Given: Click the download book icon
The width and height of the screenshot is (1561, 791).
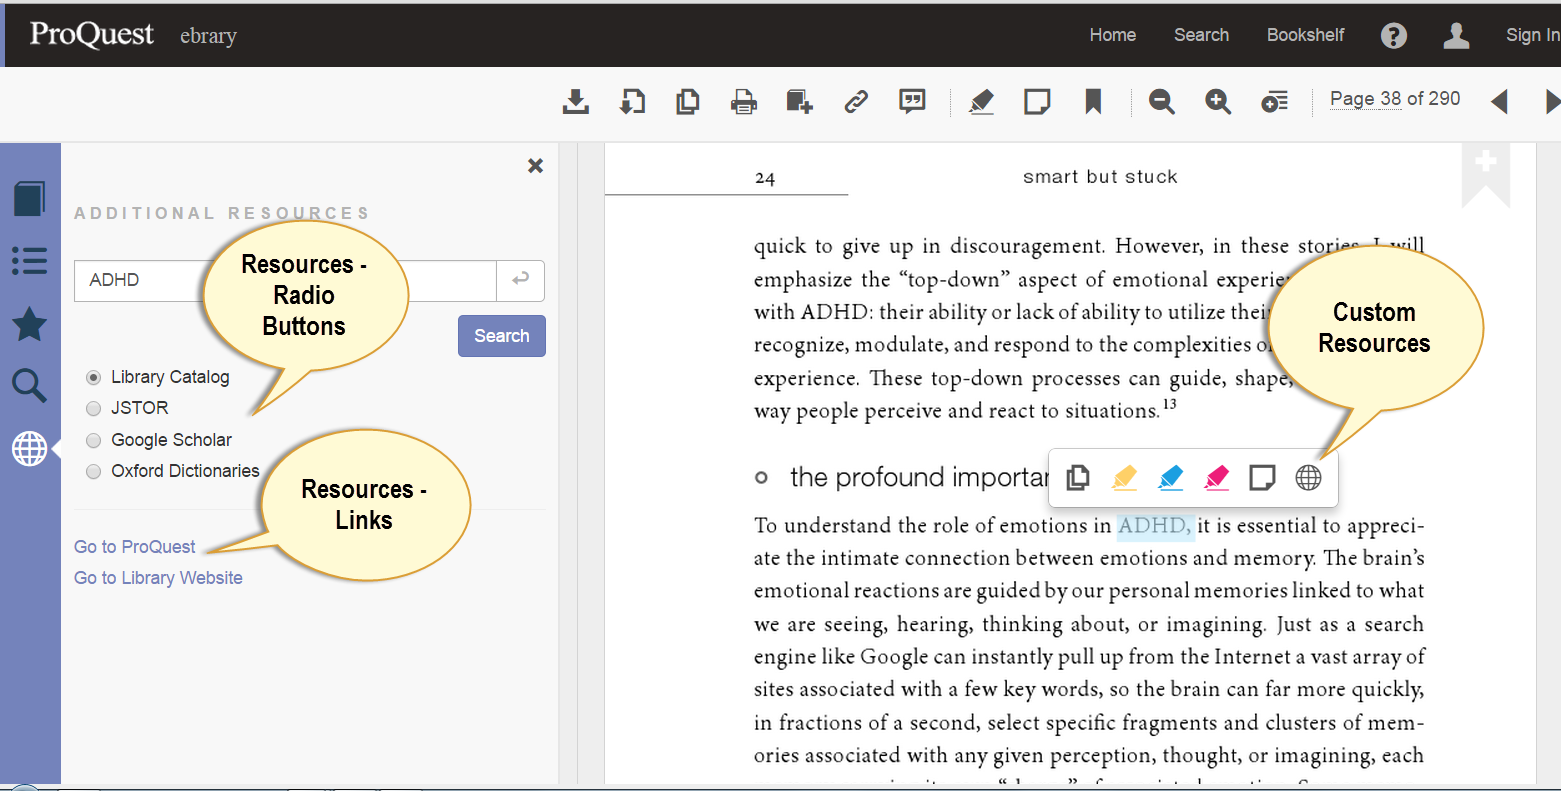Looking at the screenshot, I should click(x=576, y=101).
